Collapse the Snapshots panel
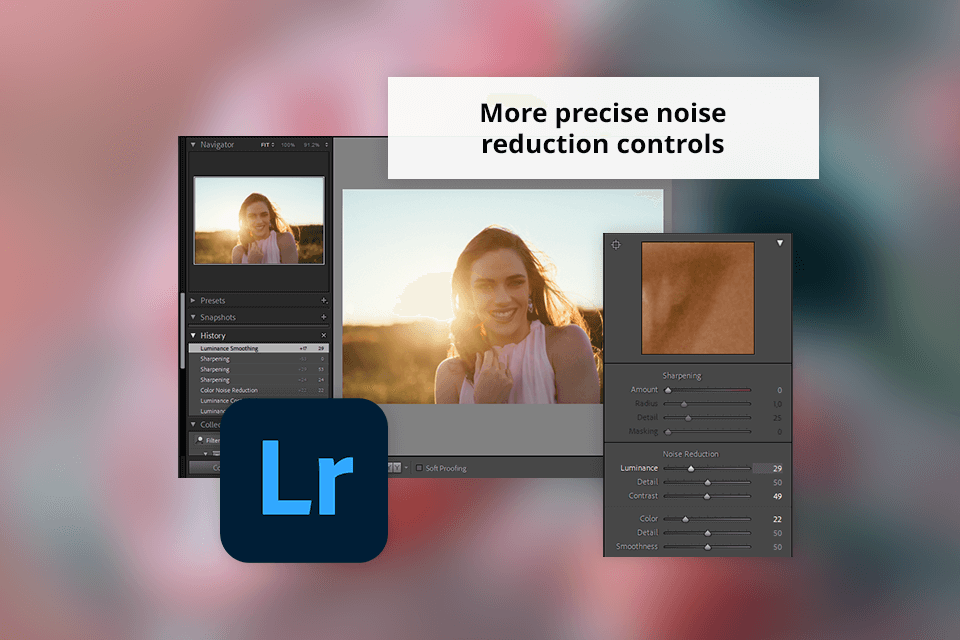 coord(193,317)
